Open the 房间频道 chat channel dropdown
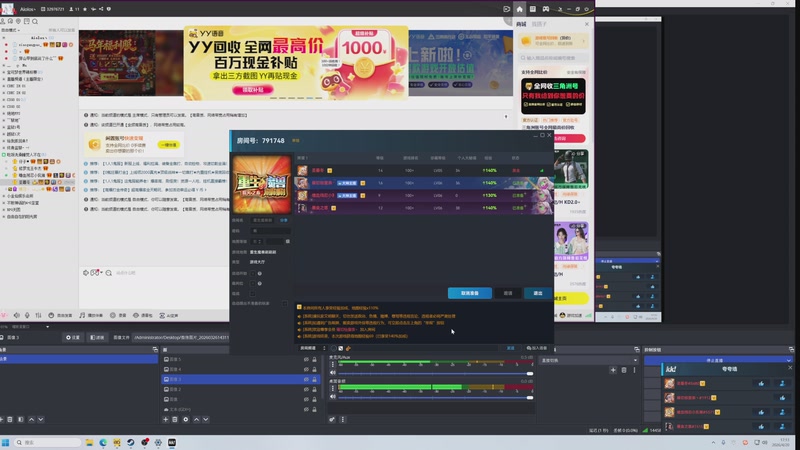Screen dimensions: 800x450 (x=312, y=348)
